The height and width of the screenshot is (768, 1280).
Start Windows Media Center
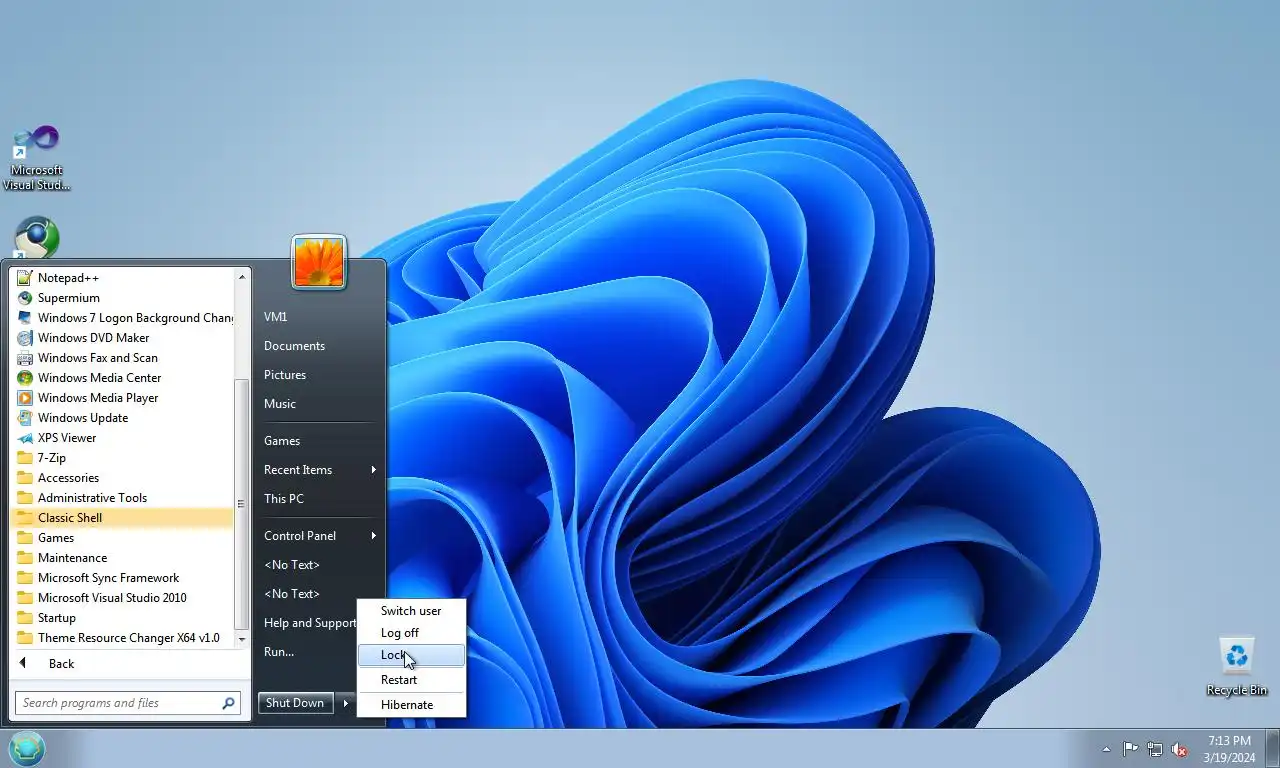click(122, 377)
